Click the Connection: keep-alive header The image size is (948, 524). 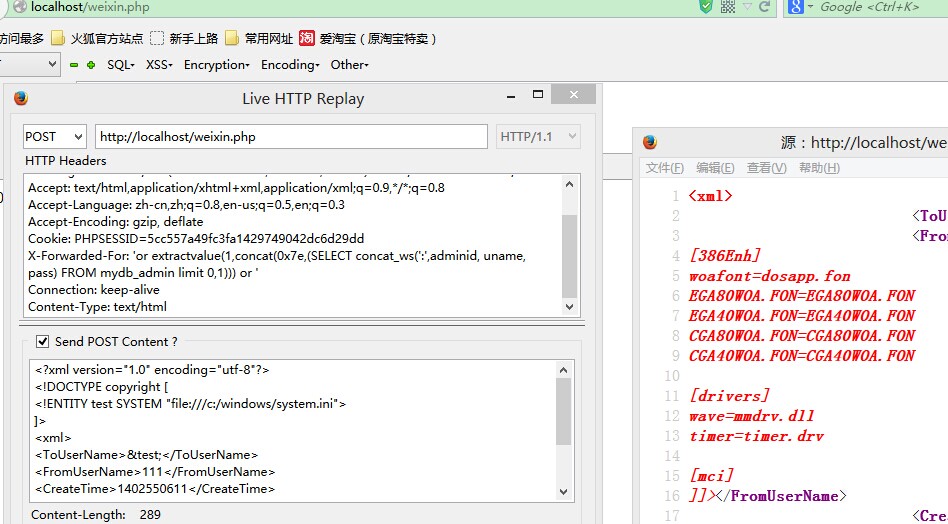coord(94,289)
